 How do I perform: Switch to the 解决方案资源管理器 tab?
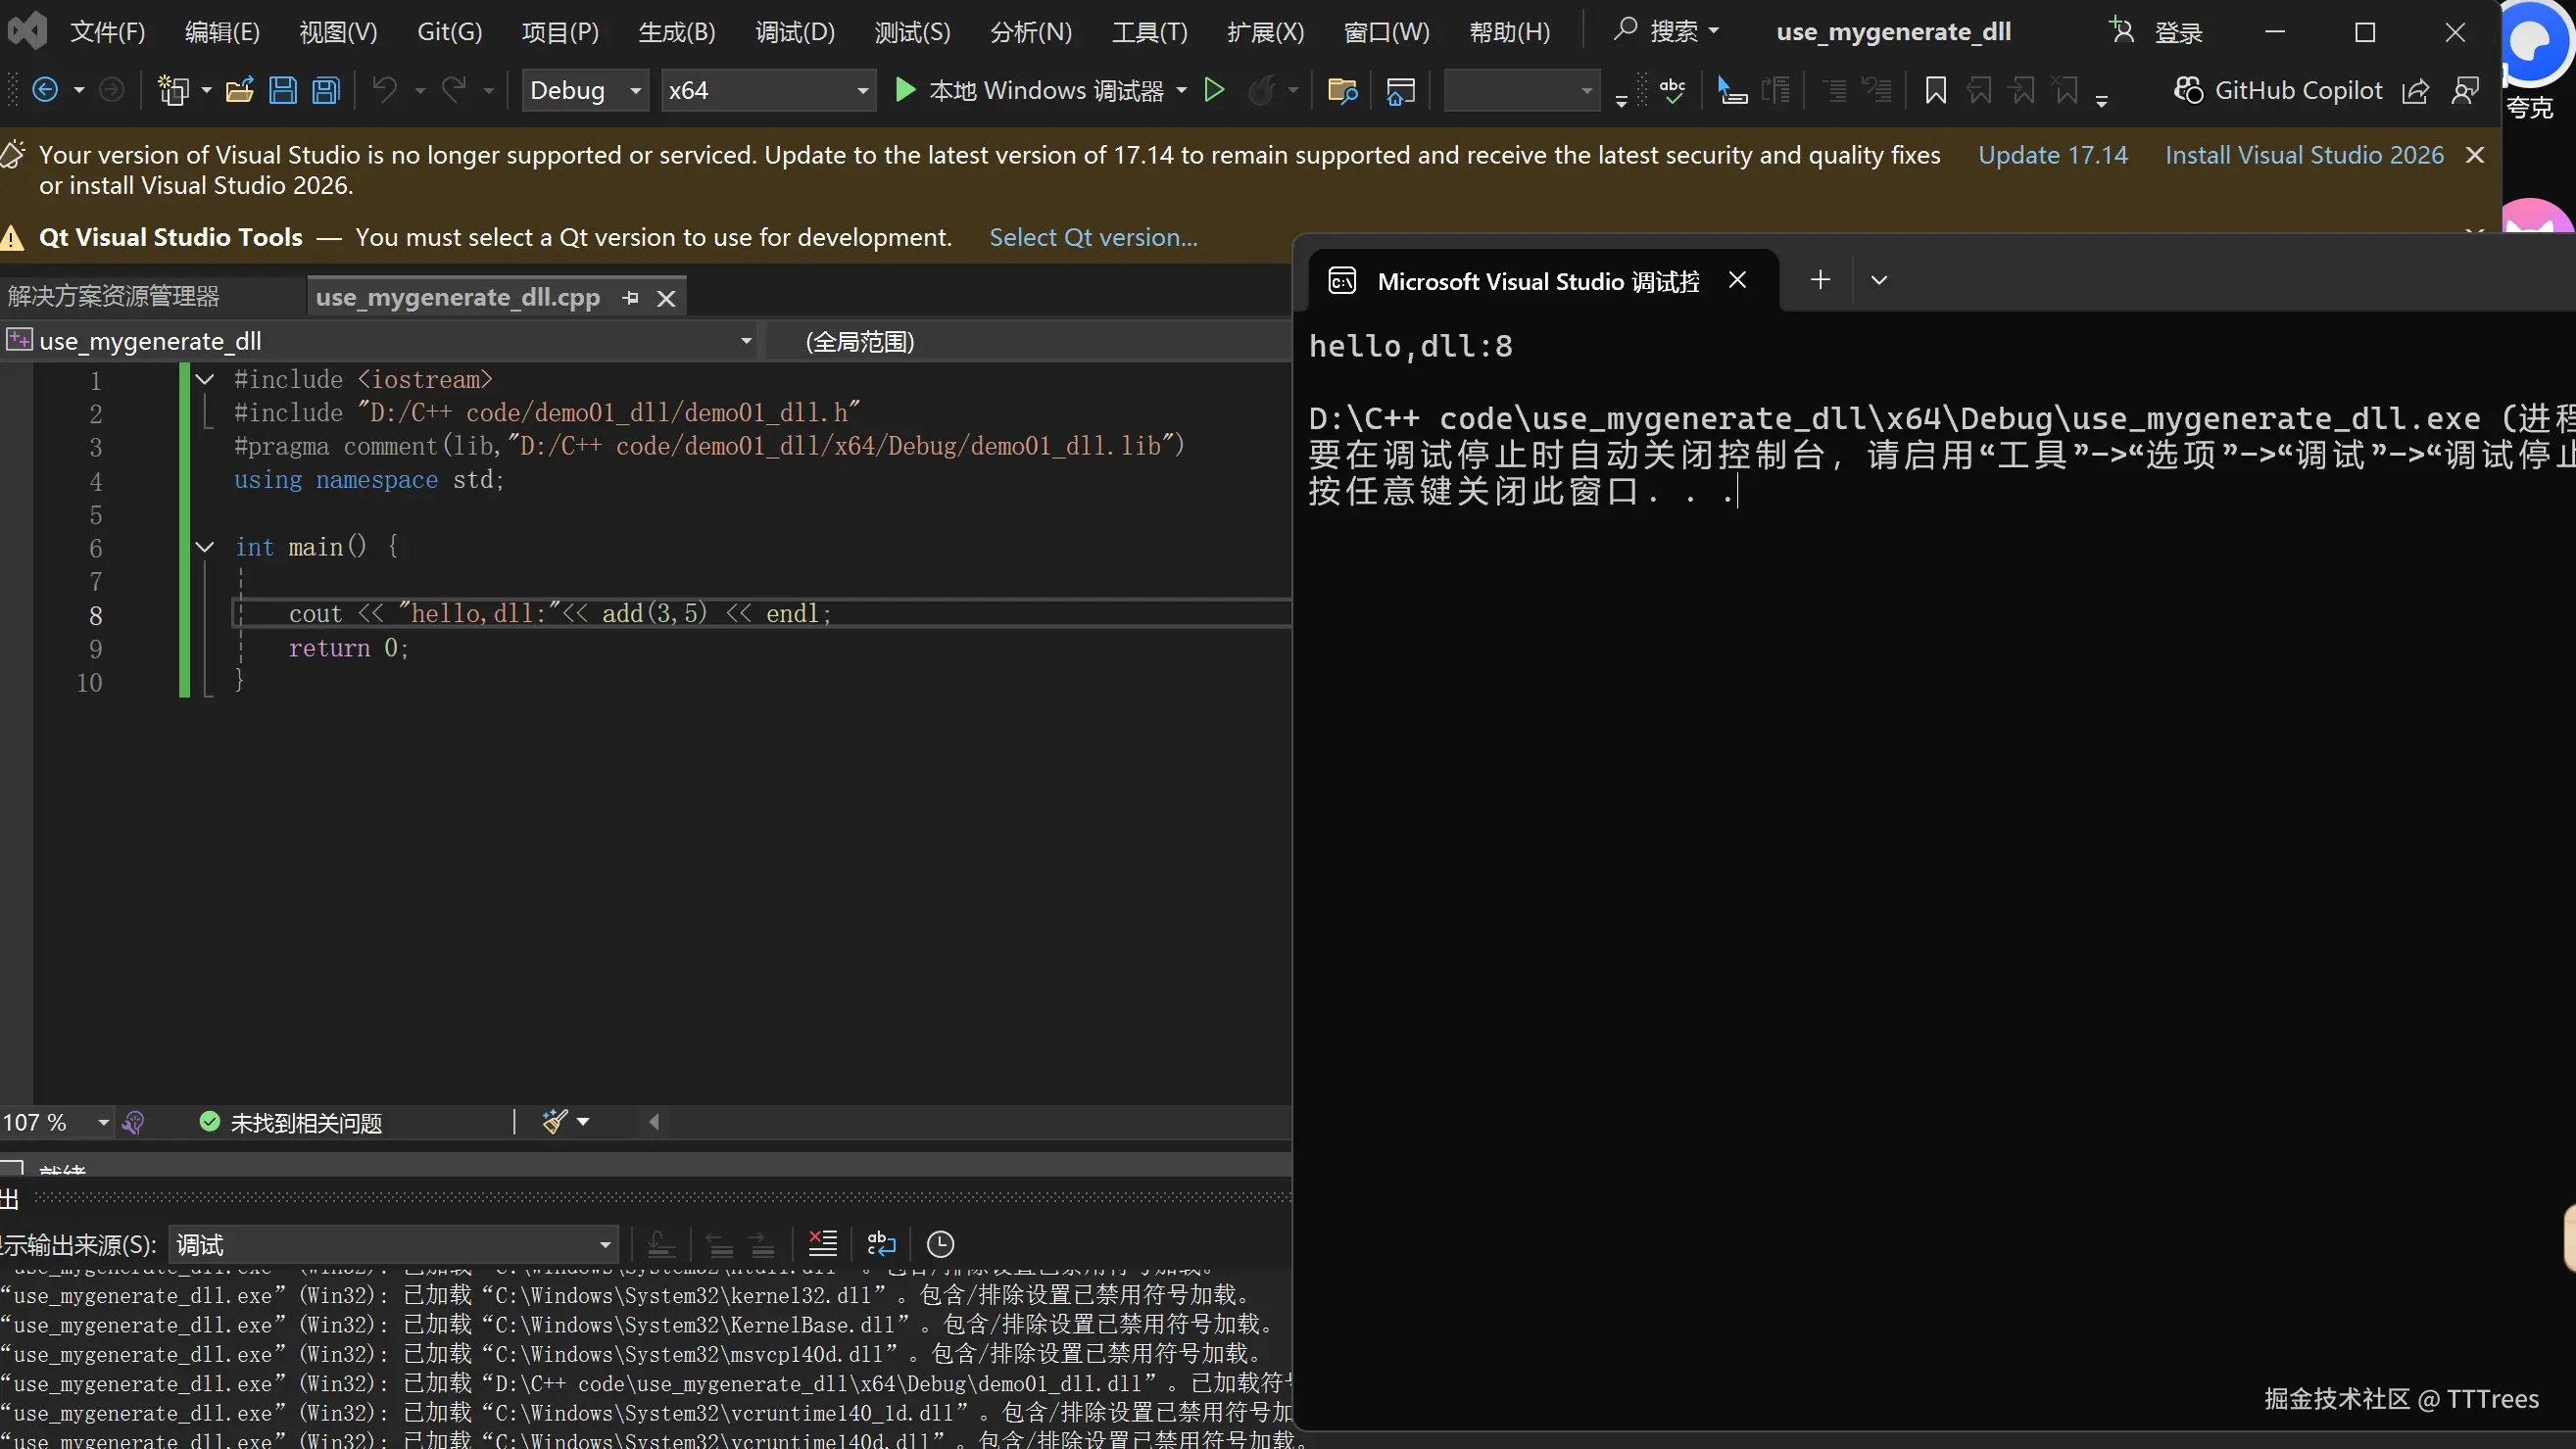click(114, 297)
